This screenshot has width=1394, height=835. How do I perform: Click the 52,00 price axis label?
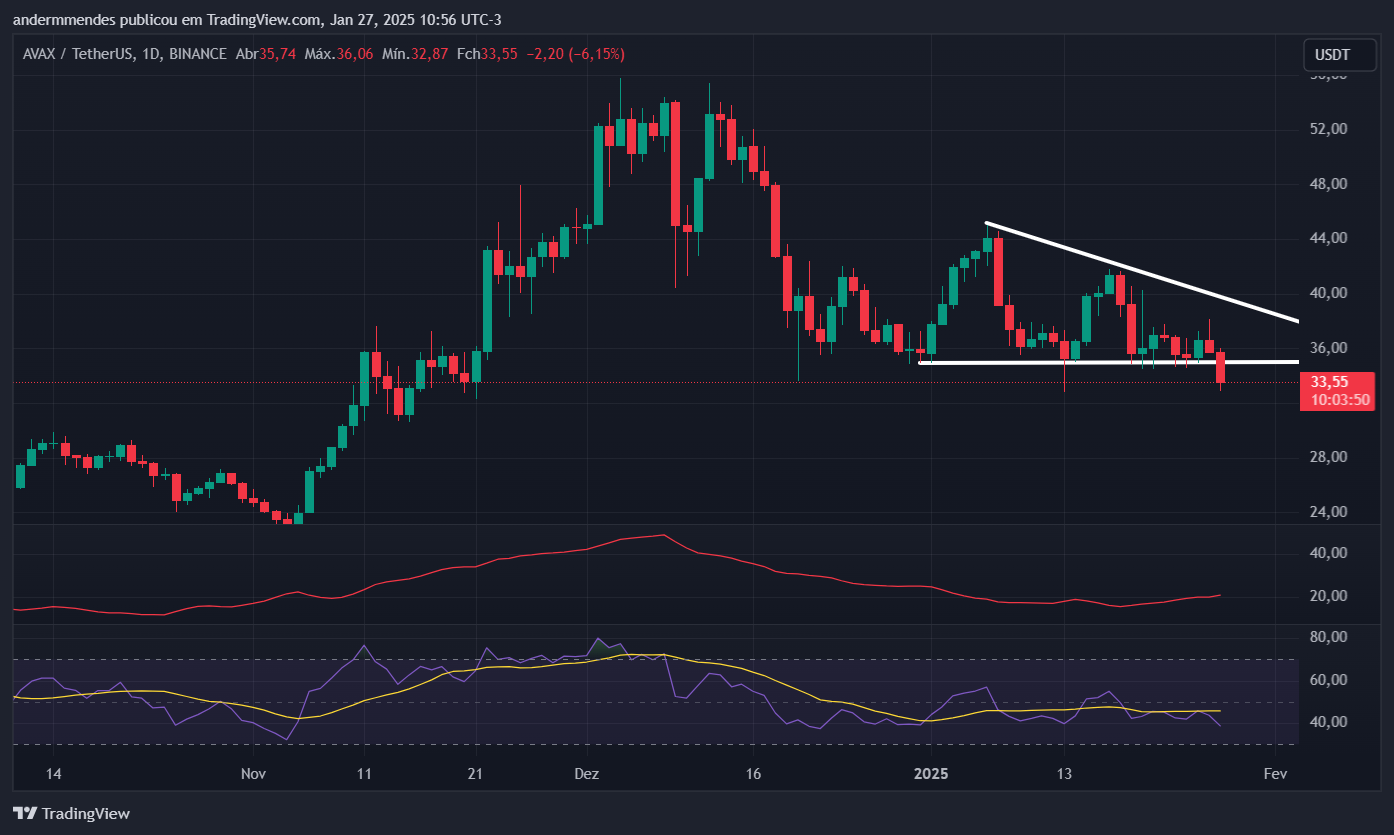[1329, 129]
